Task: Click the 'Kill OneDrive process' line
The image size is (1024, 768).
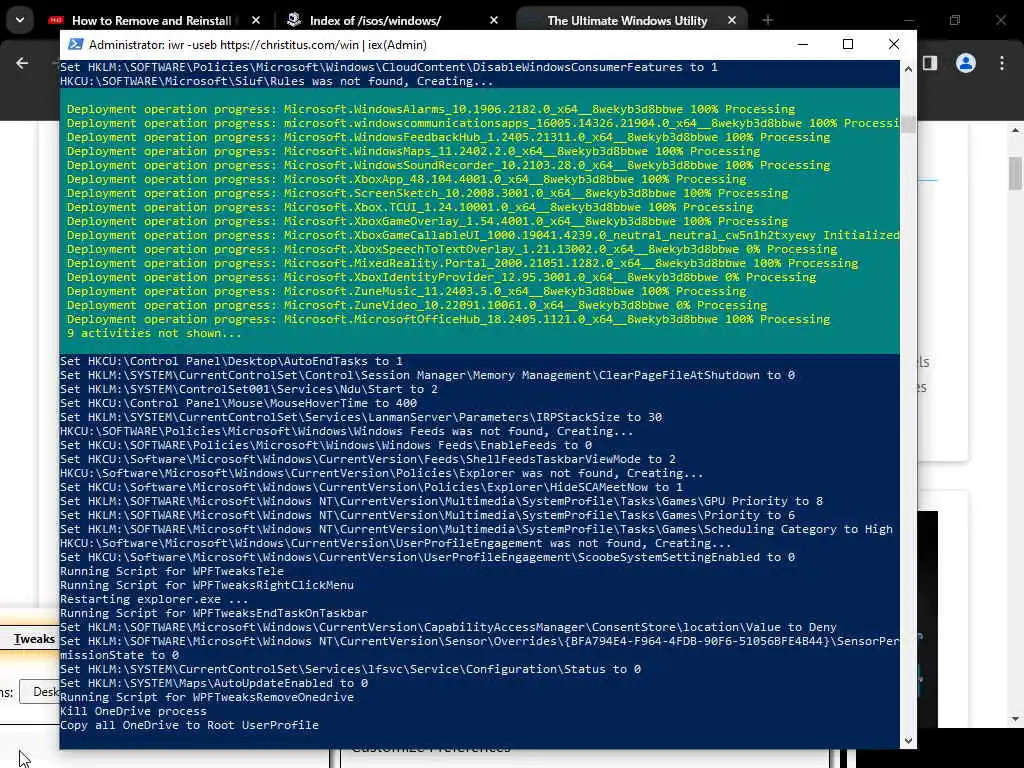Action: pyautogui.click(x=133, y=711)
